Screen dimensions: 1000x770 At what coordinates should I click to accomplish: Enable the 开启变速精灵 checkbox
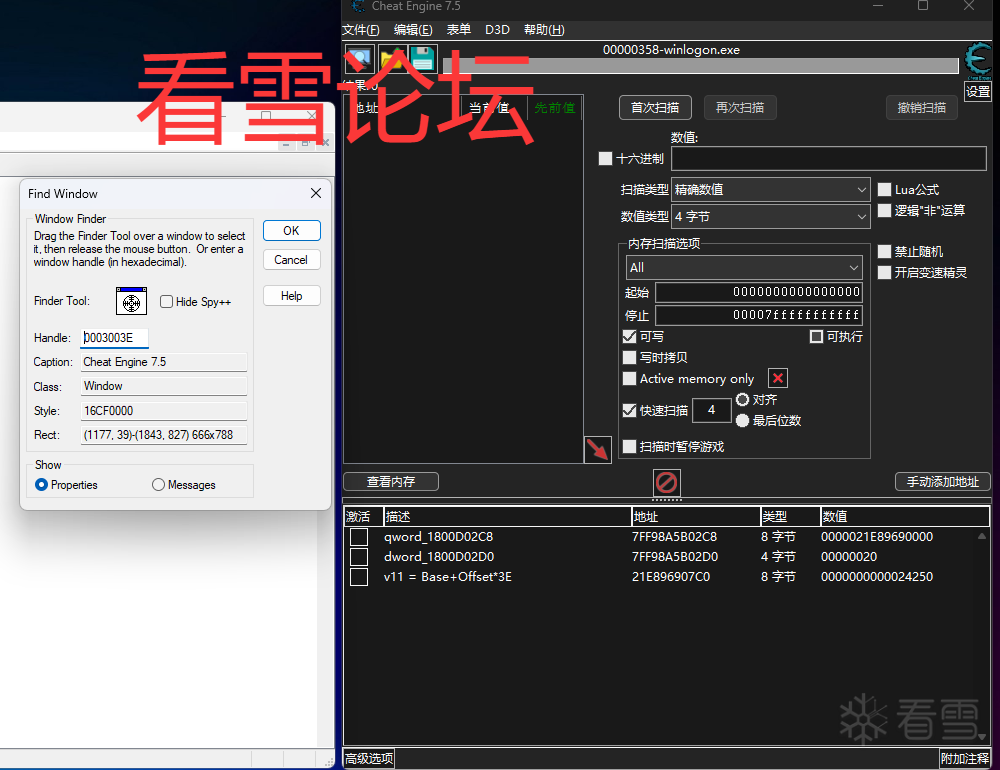[885, 272]
